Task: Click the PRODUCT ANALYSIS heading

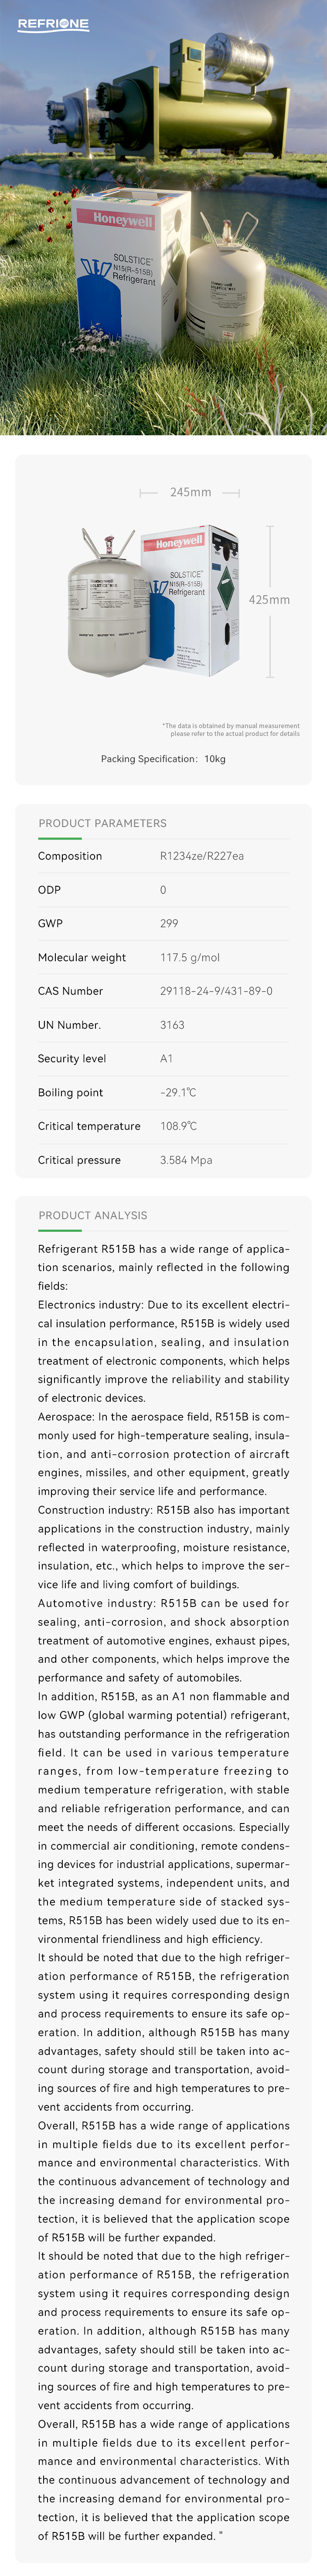Action: click(x=92, y=1215)
